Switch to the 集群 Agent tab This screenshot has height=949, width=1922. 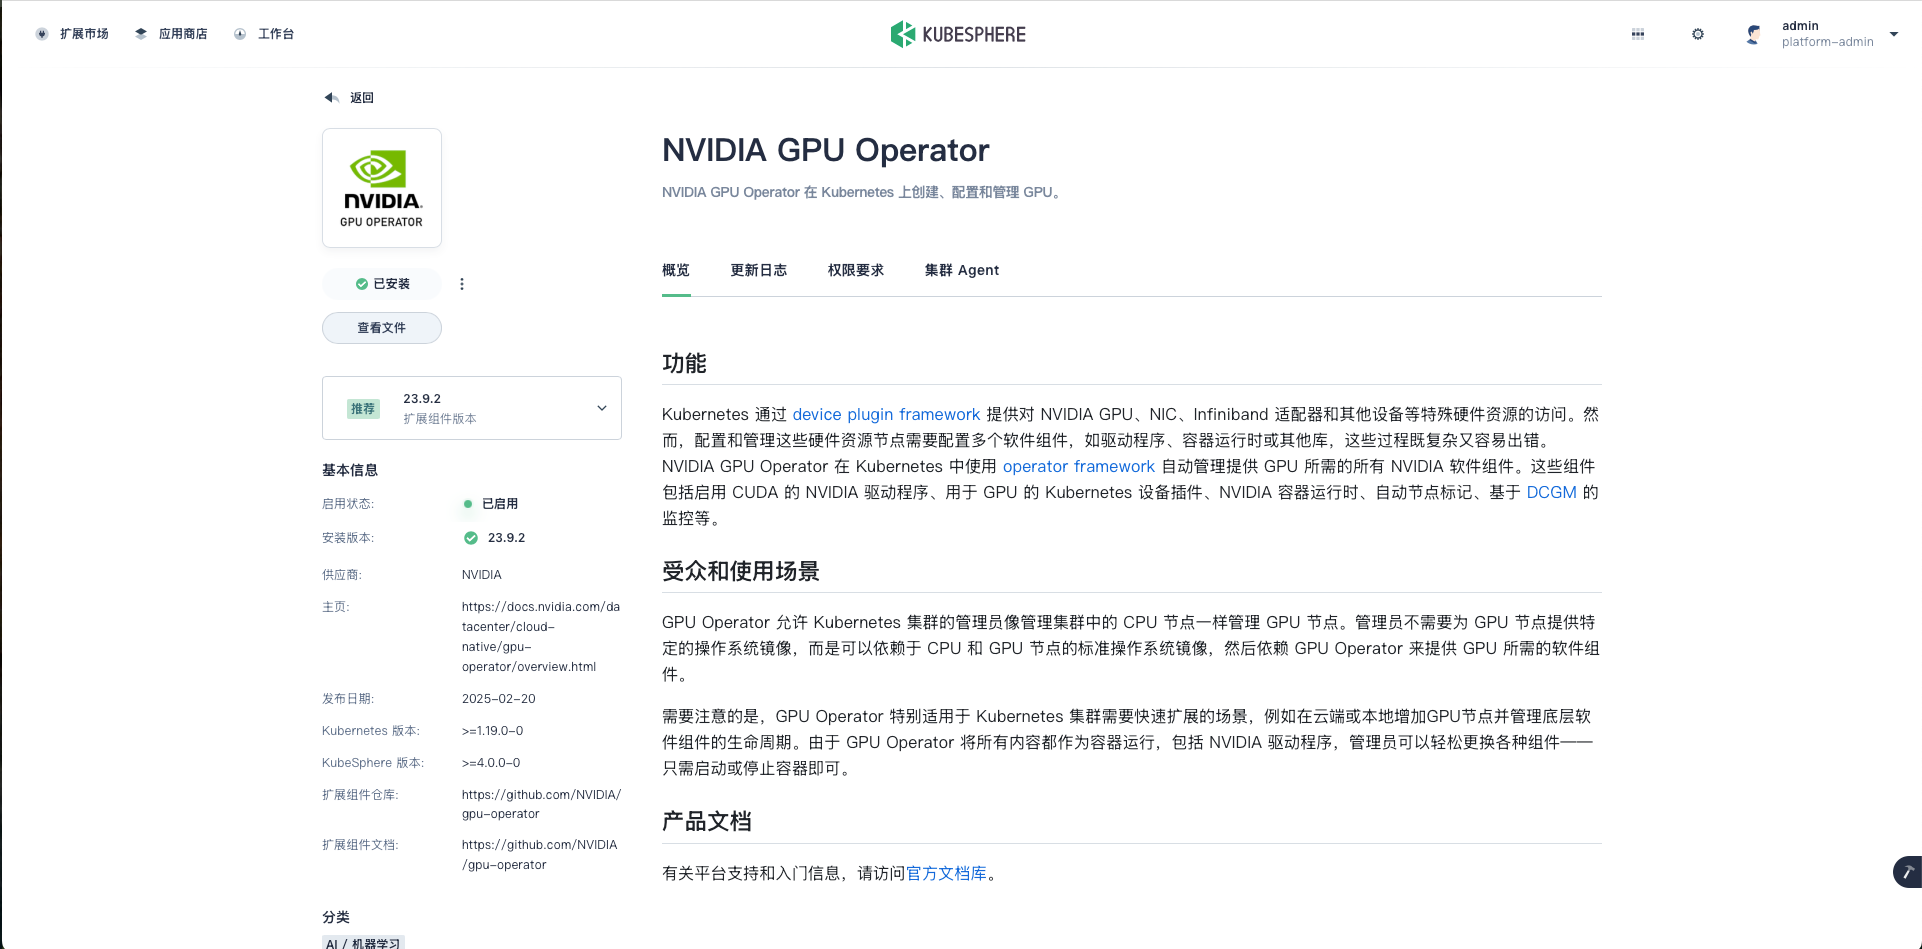click(x=962, y=270)
